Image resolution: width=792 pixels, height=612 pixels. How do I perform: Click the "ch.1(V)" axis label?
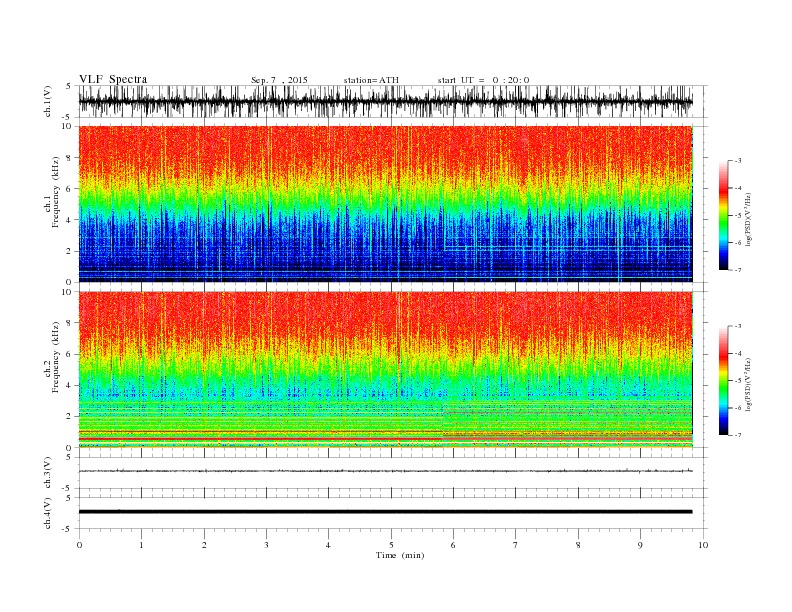(x=48, y=101)
